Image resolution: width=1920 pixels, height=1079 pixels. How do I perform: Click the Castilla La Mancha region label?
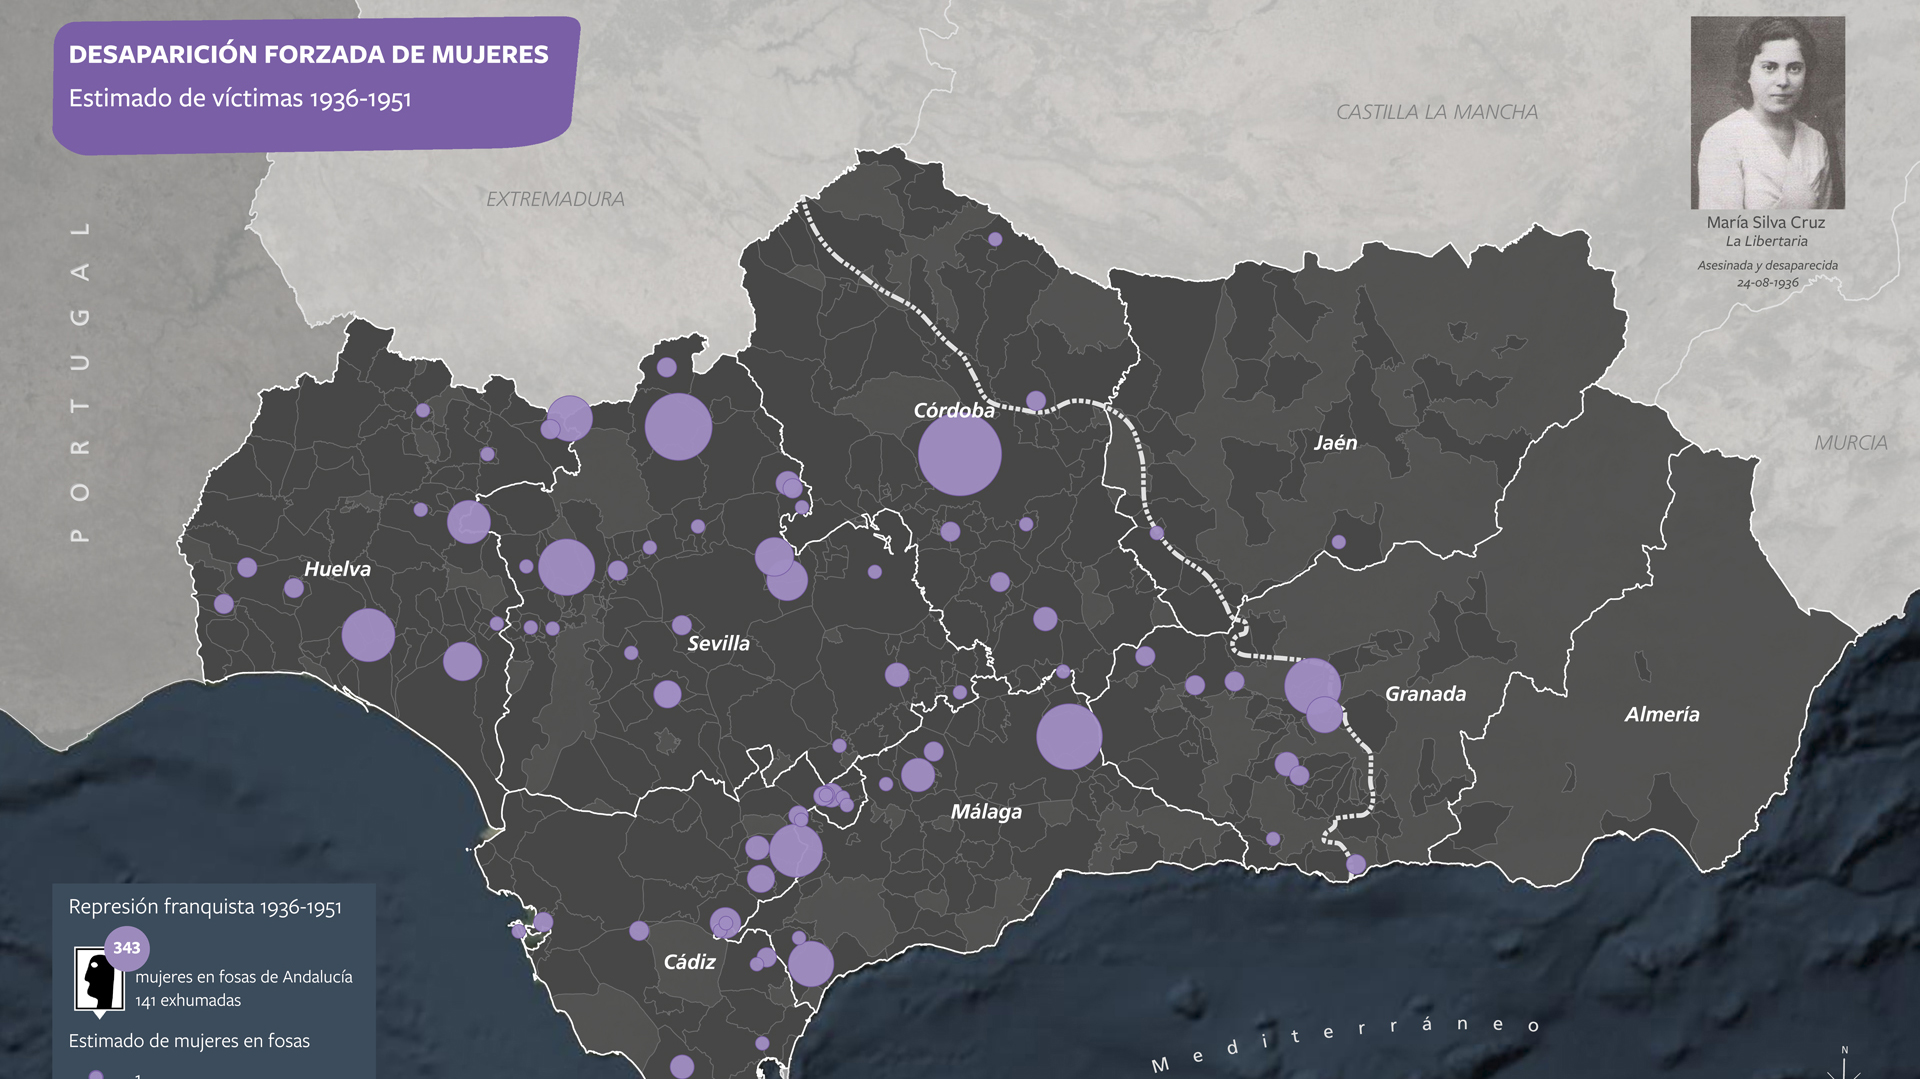pos(1436,112)
